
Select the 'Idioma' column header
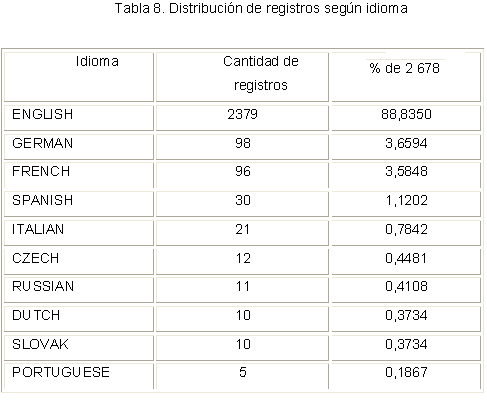point(97,61)
